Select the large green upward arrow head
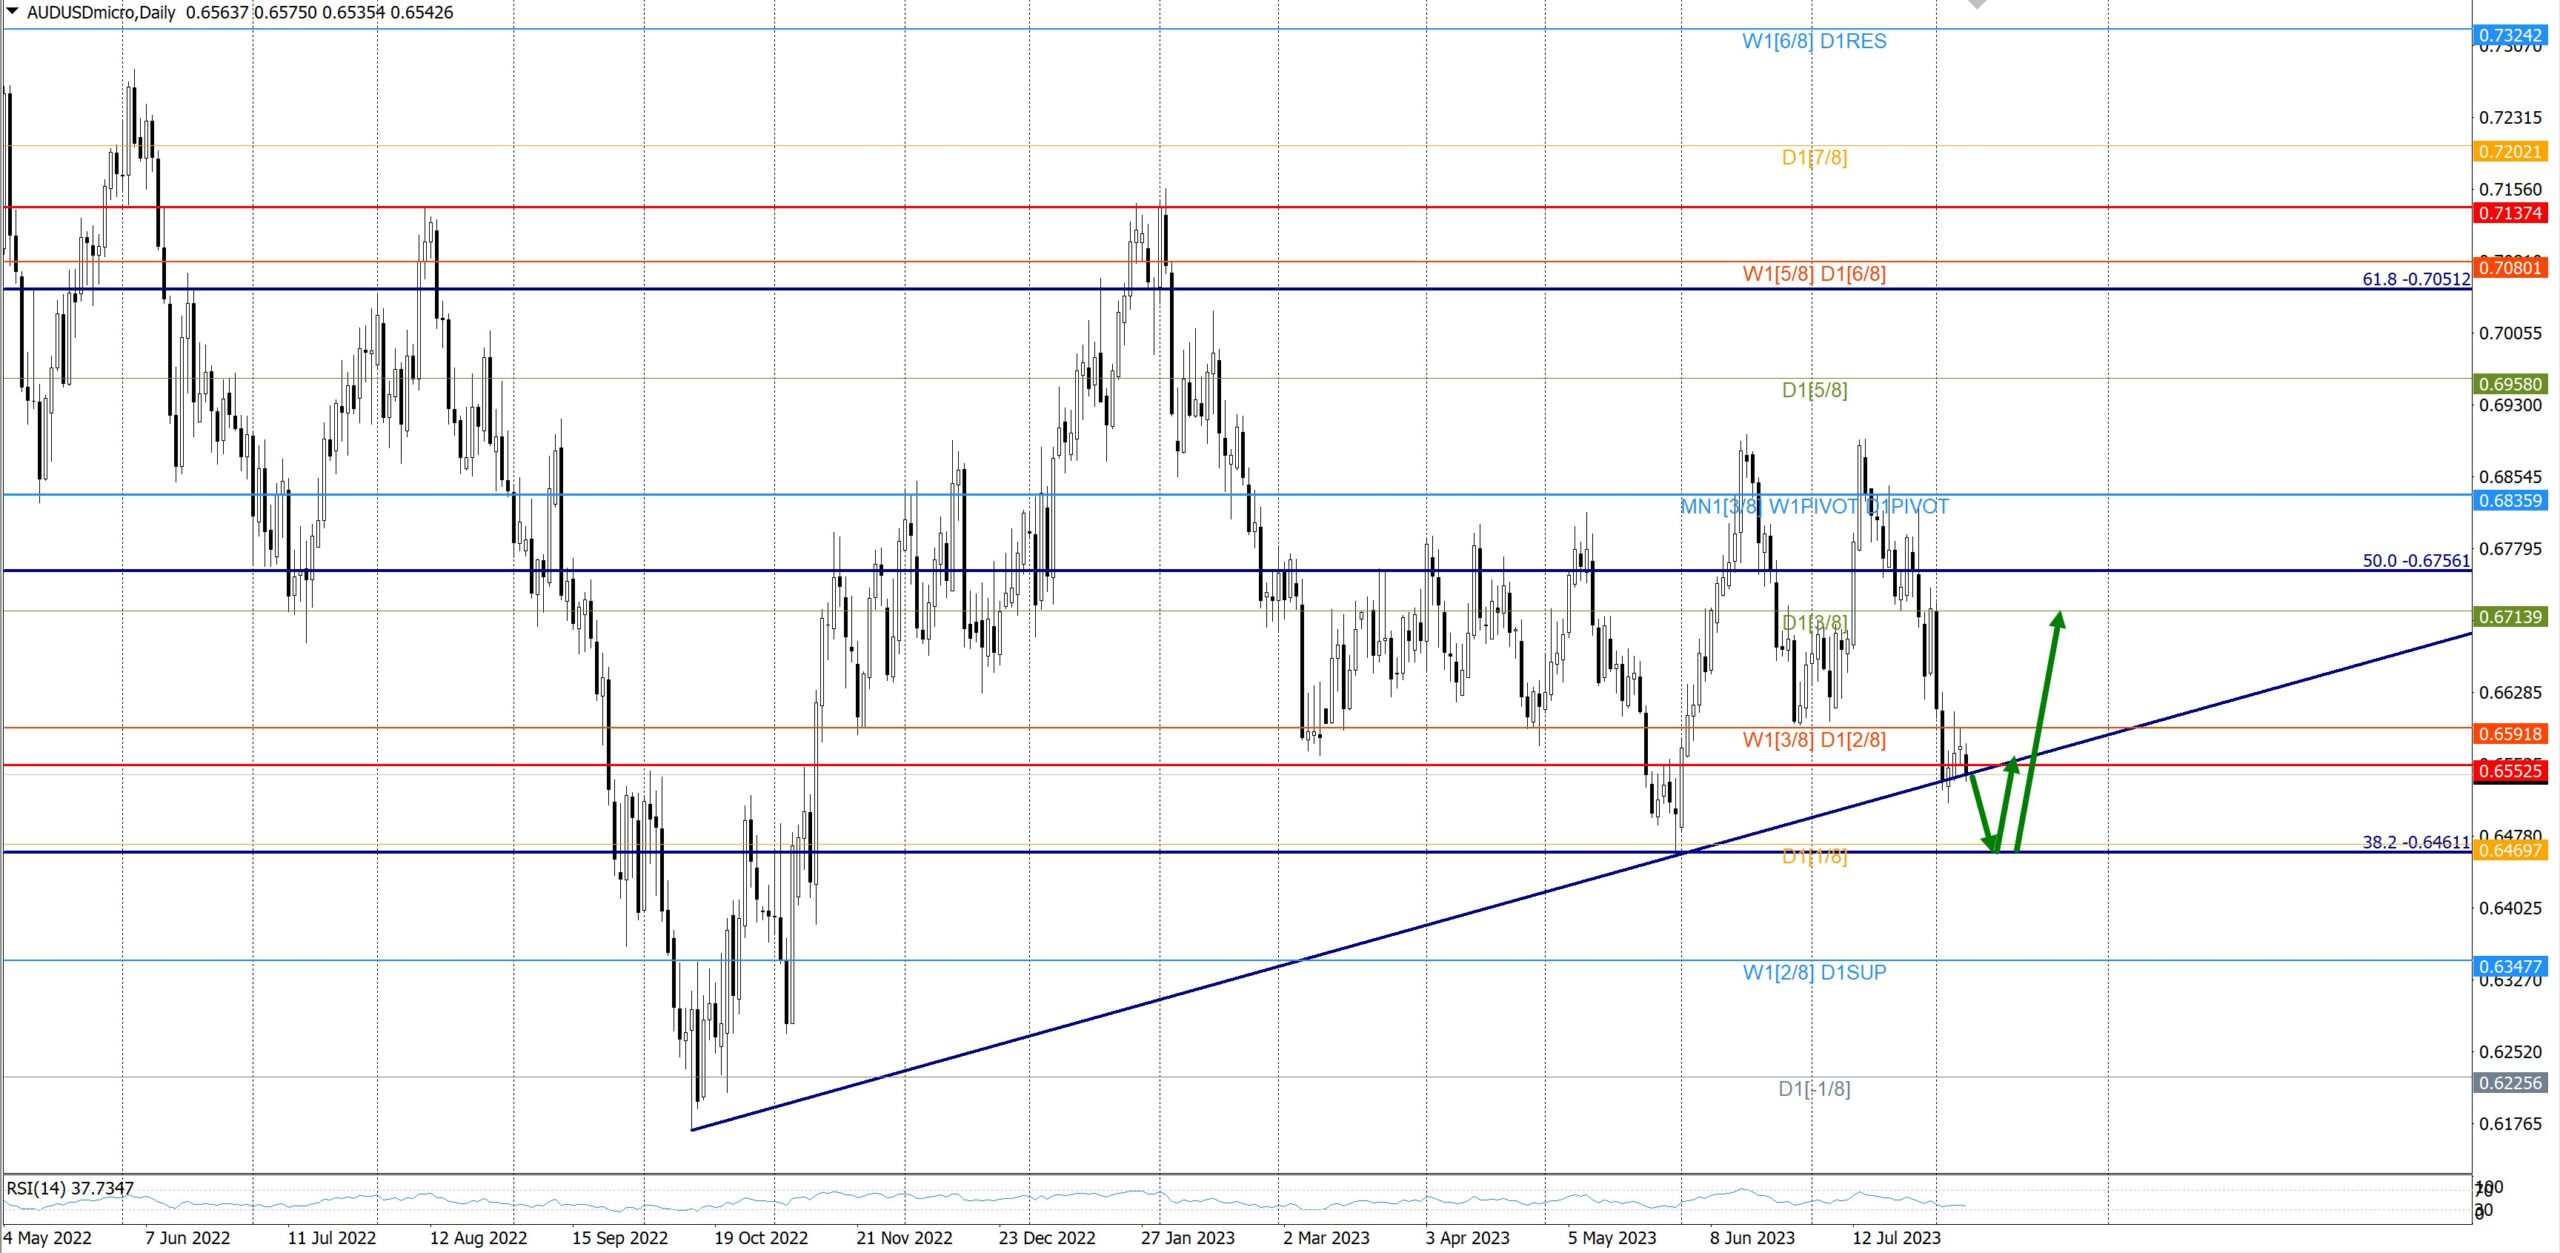This screenshot has height=1253, width=2560. pos(2058,620)
